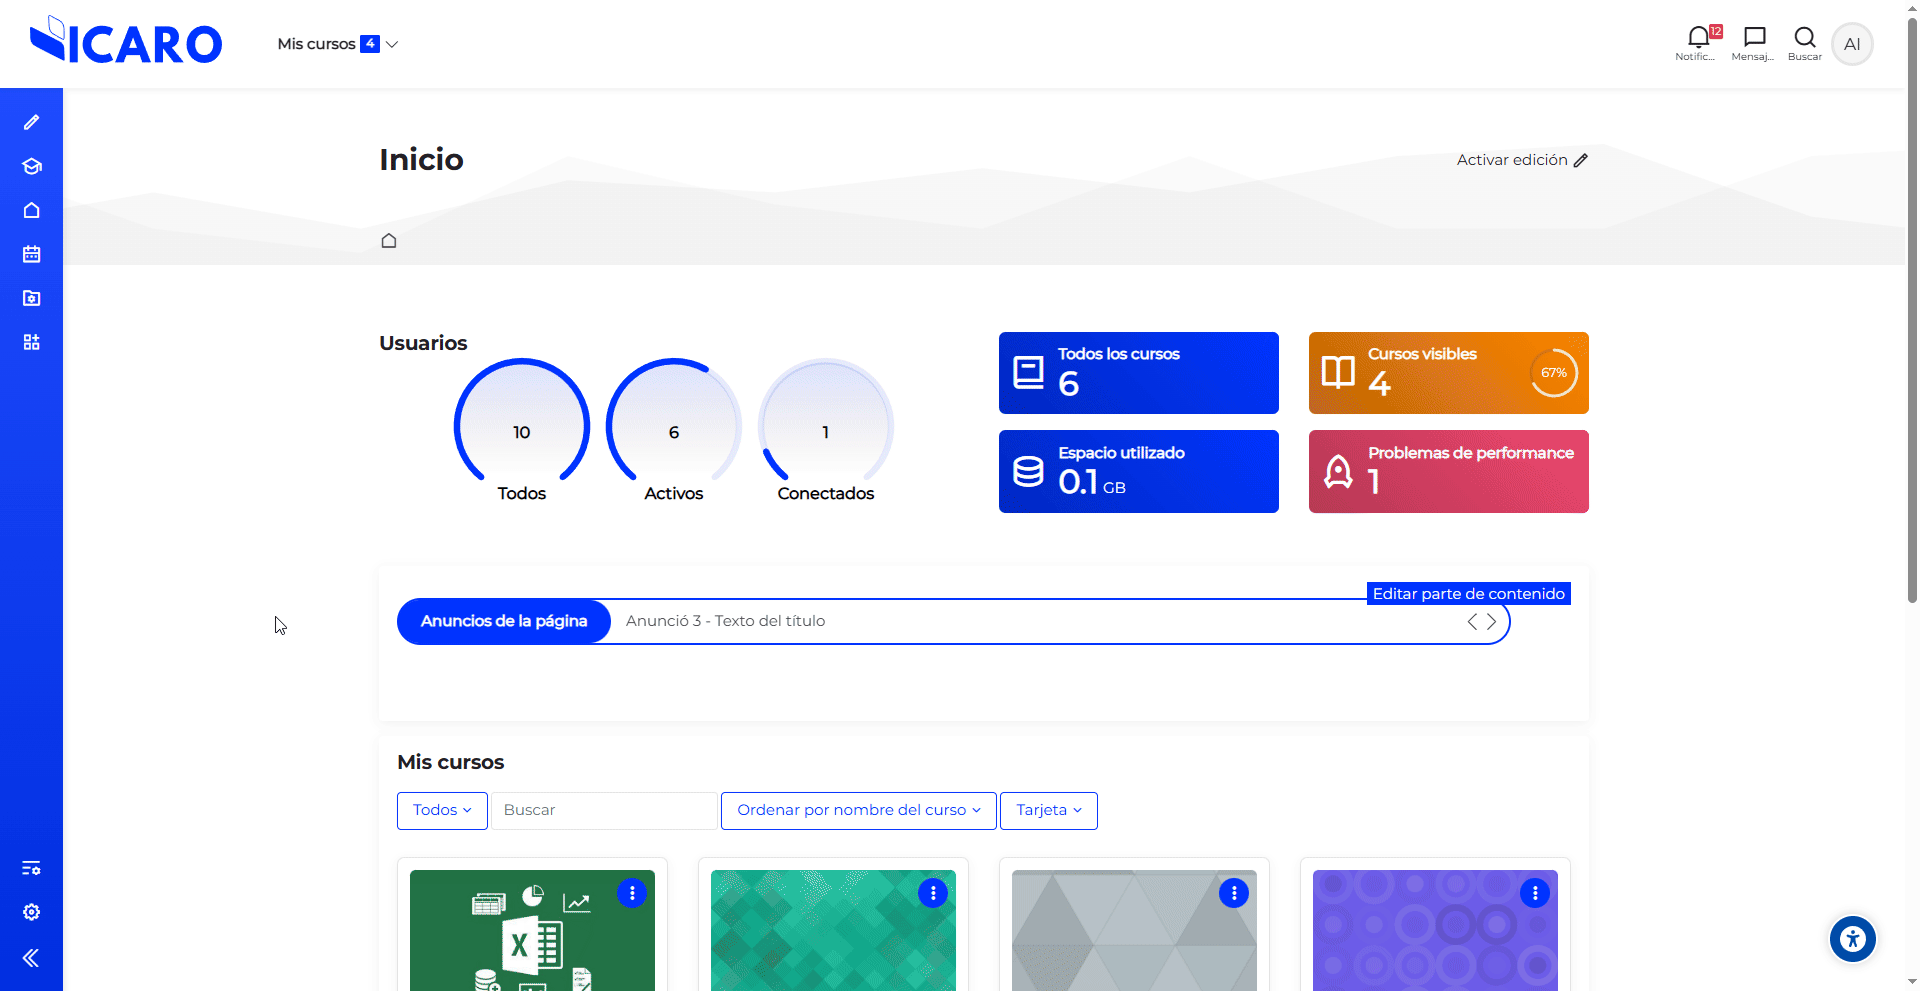Open the Mensajes chat icon
This screenshot has height=991, width=1920.
tap(1753, 38)
